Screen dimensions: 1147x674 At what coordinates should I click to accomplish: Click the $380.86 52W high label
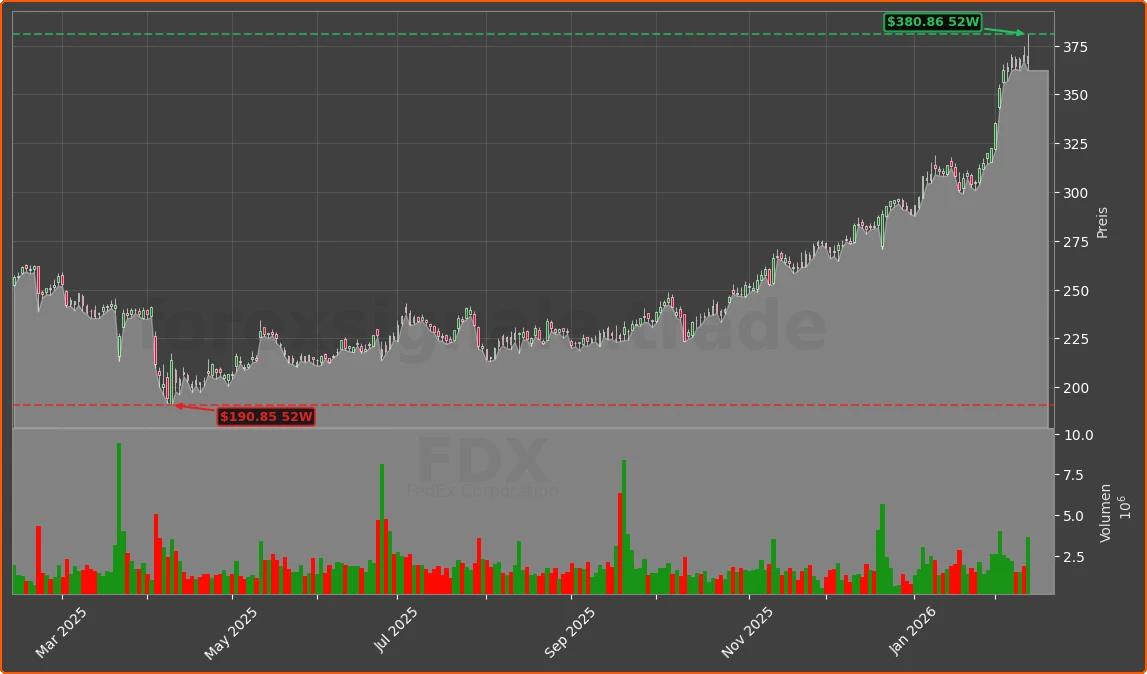point(934,22)
